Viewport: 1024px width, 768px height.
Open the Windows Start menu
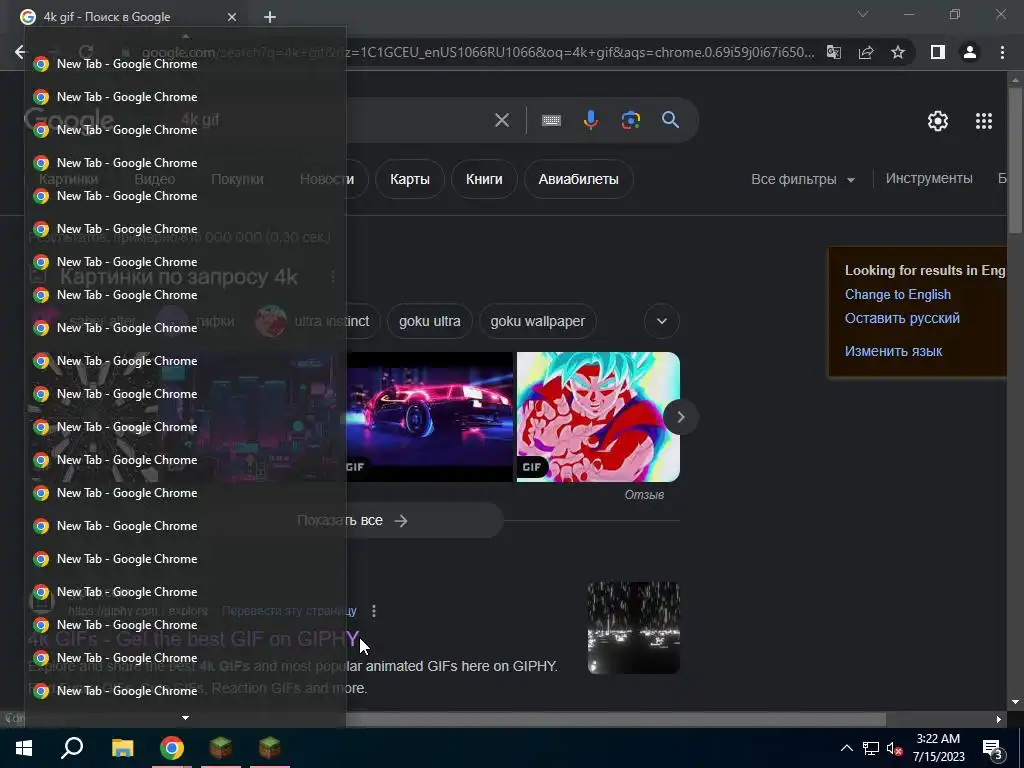click(24, 748)
